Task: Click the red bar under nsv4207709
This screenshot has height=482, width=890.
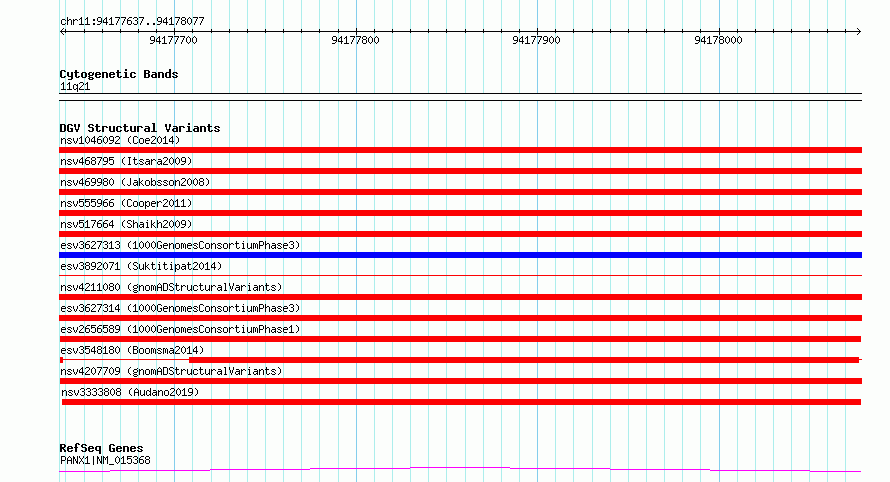Action: click(460, 381)
